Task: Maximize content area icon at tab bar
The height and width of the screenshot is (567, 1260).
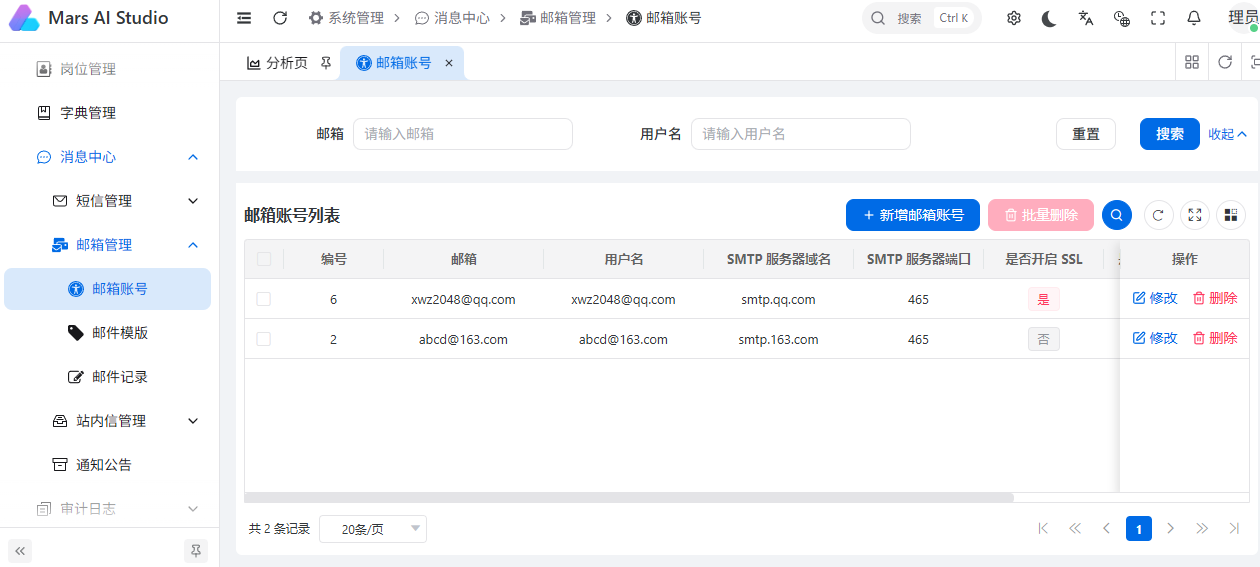Action: coord(1254,62)
